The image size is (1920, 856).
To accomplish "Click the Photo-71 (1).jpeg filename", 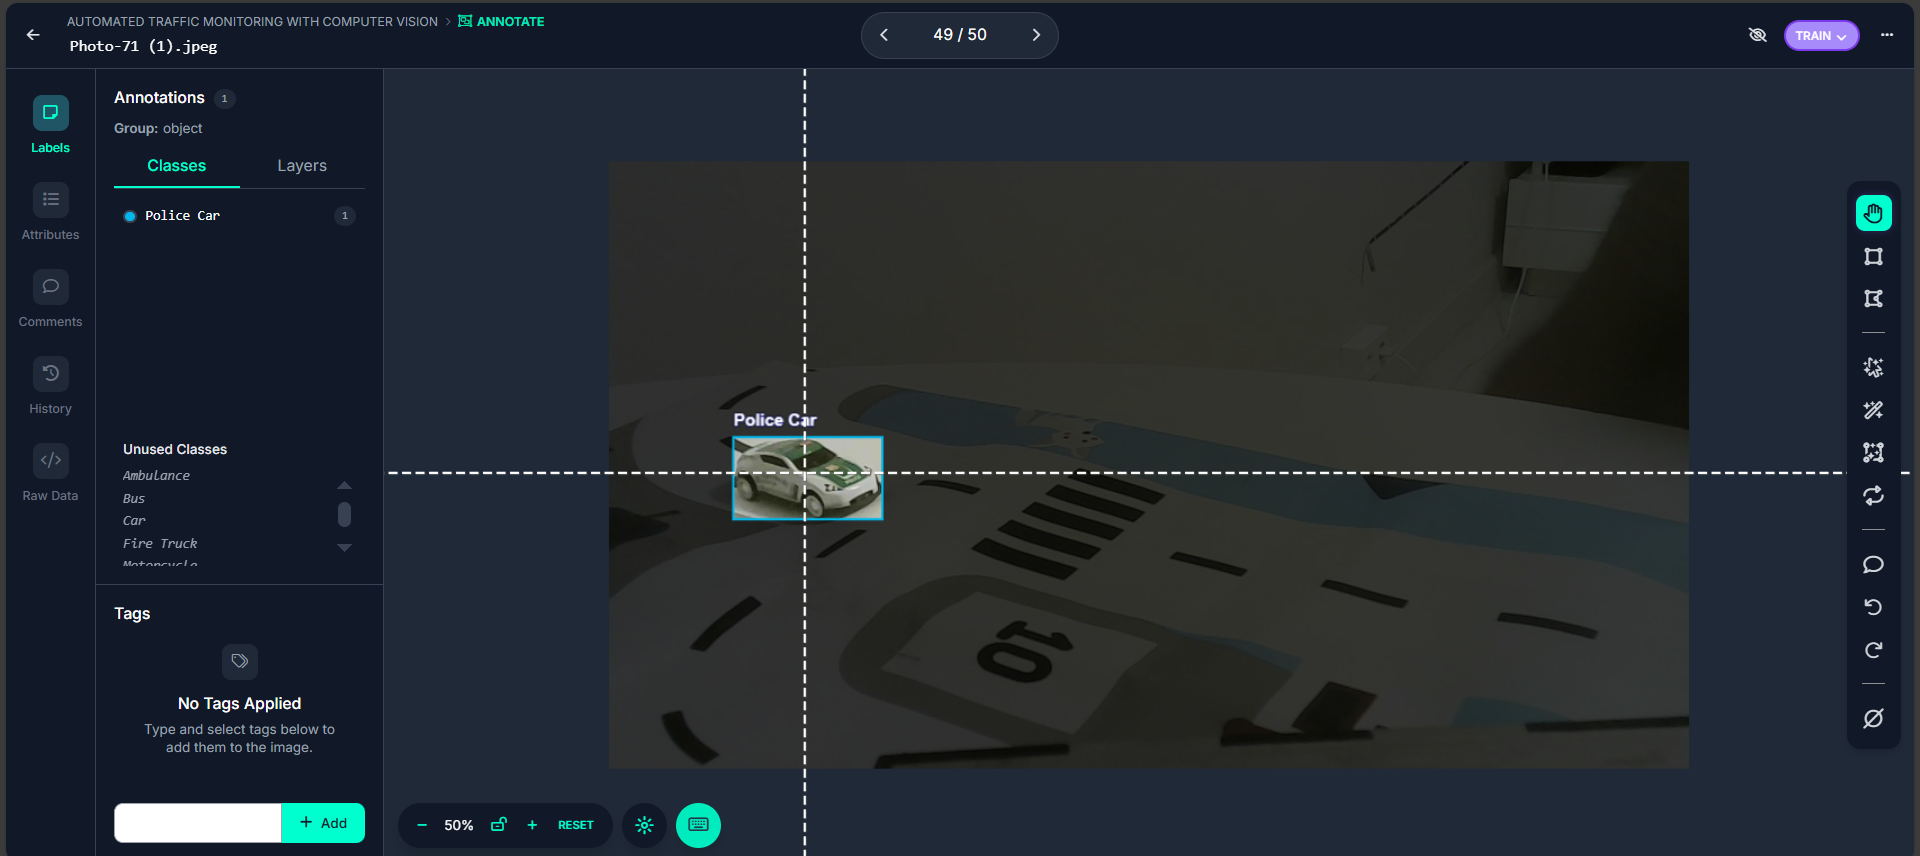I will 143,46.
